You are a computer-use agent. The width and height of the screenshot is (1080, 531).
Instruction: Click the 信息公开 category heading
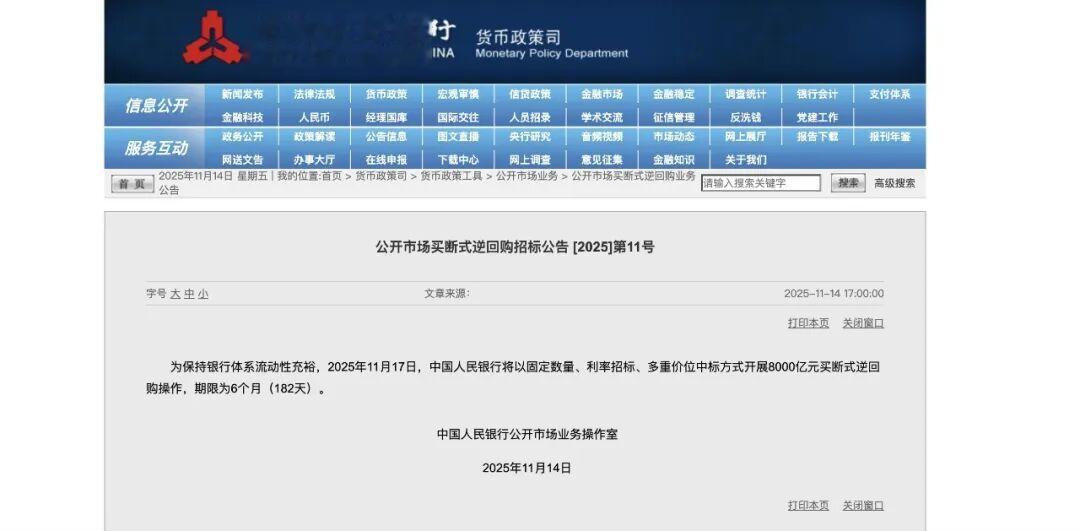(x=156, y=105)
